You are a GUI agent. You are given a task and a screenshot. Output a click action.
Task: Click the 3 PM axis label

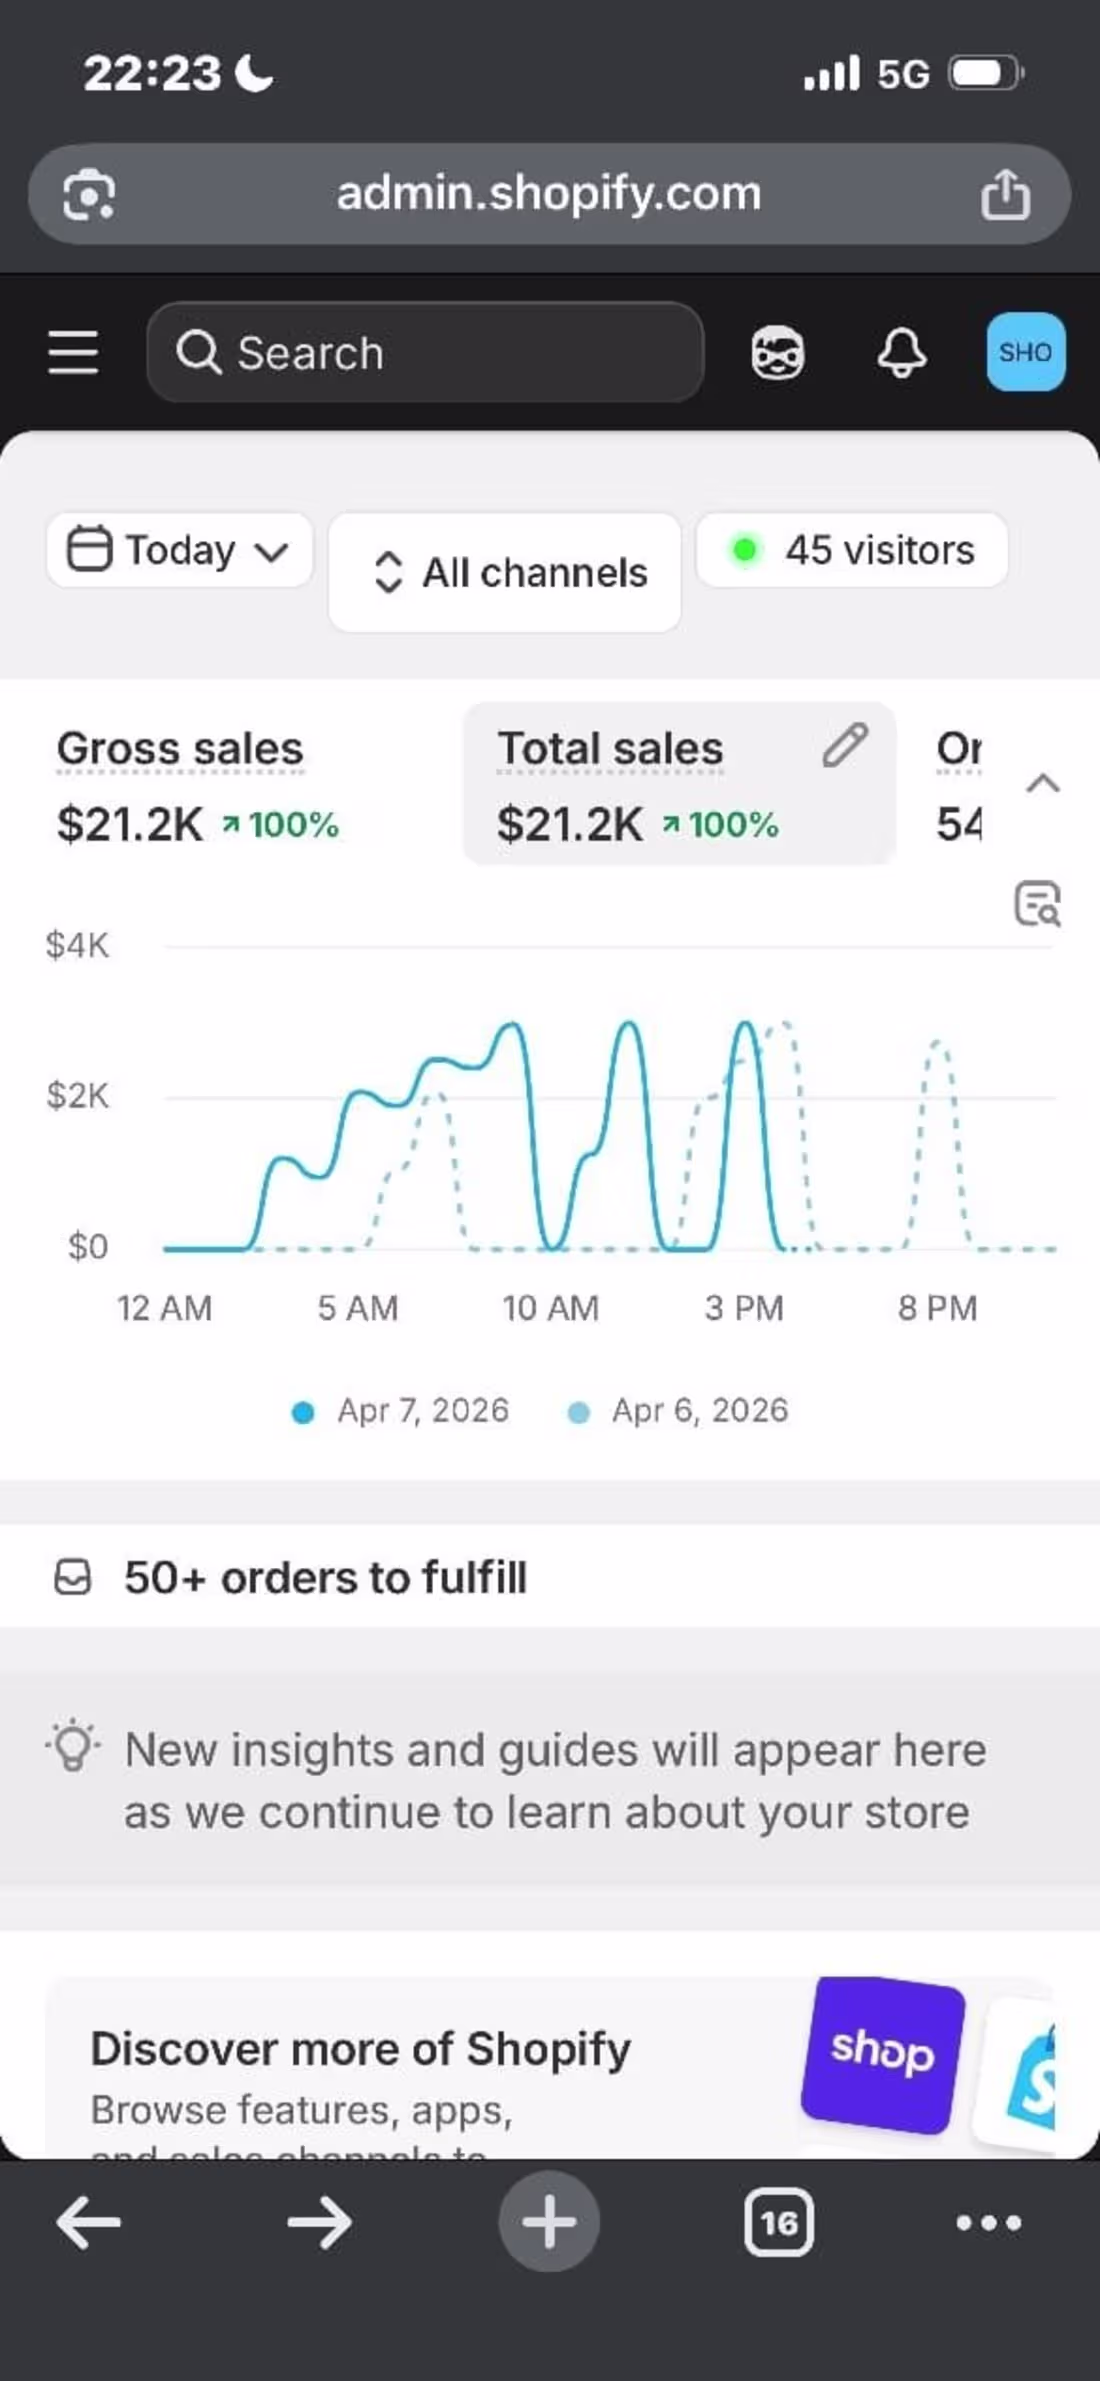pyautogui.click(x=744, y=1308)
